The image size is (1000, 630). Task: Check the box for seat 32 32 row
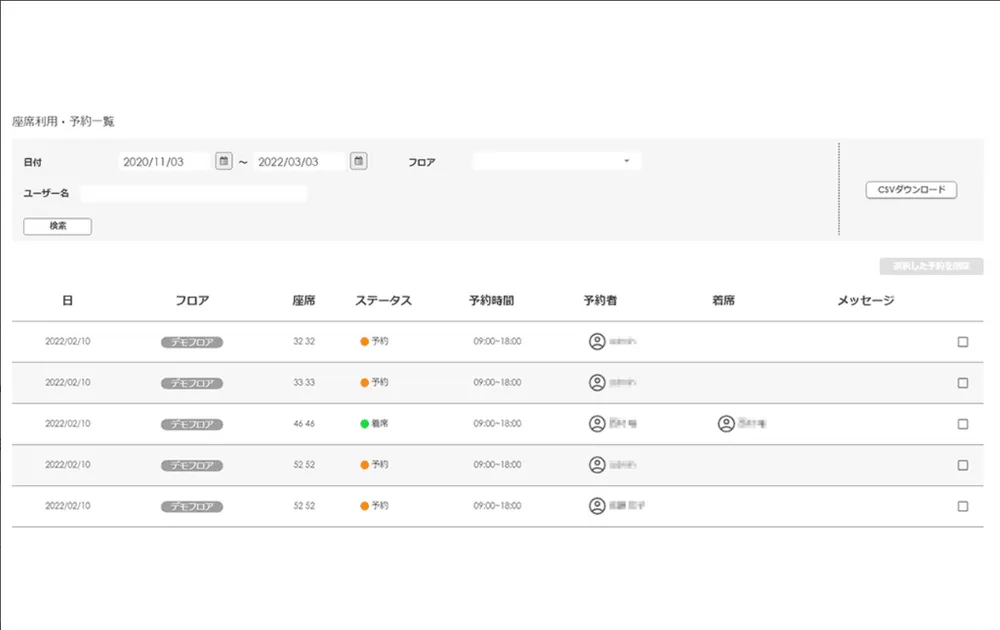(963, 342)
